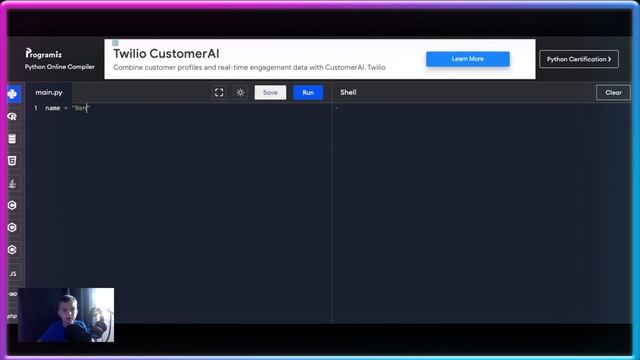Choose the Java compiler icon
Screen dimensions: 640x360
tap(12, 183)
